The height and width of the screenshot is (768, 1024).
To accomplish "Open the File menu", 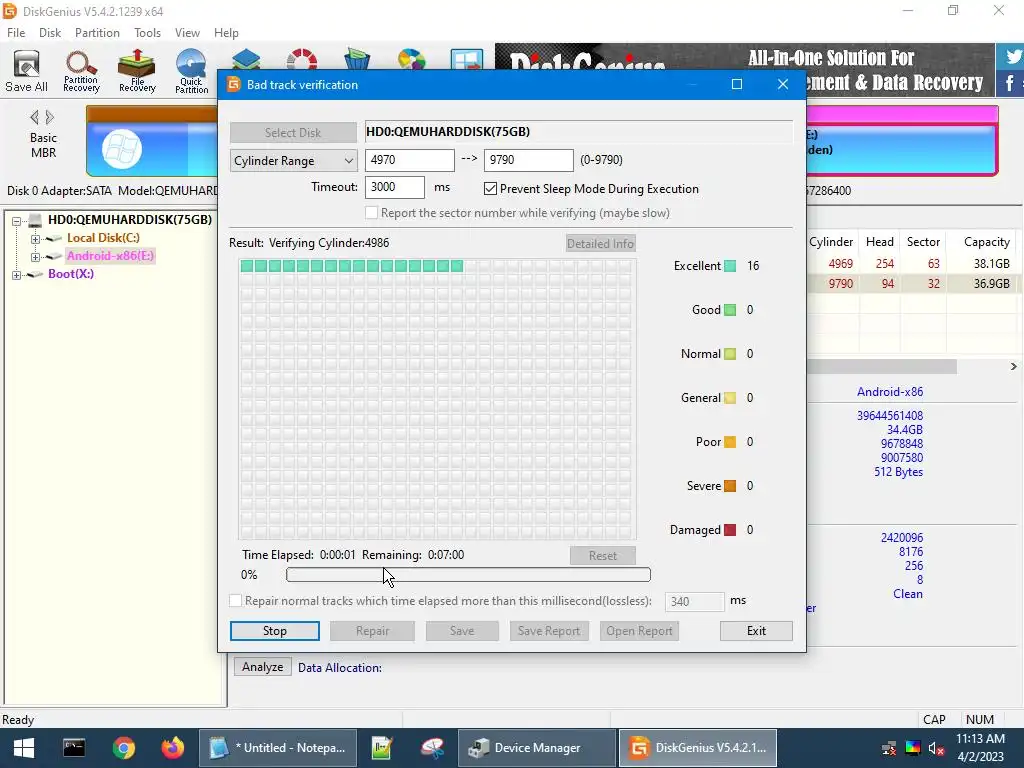I will pos(16,33).
